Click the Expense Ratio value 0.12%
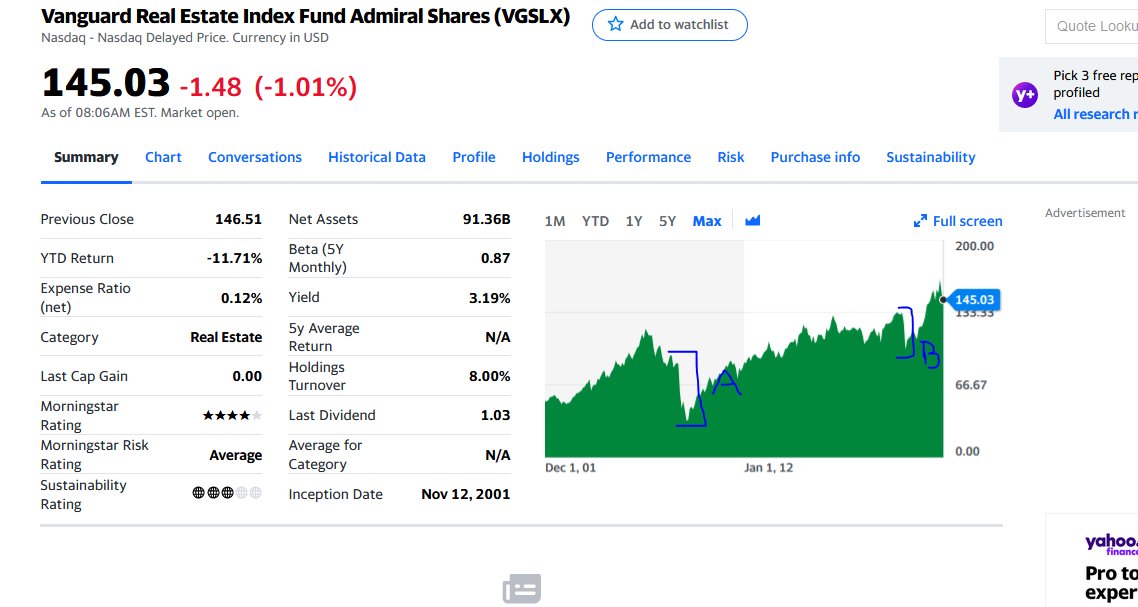The height and width of the screenshot is (607, 1138). click(241, 298)
